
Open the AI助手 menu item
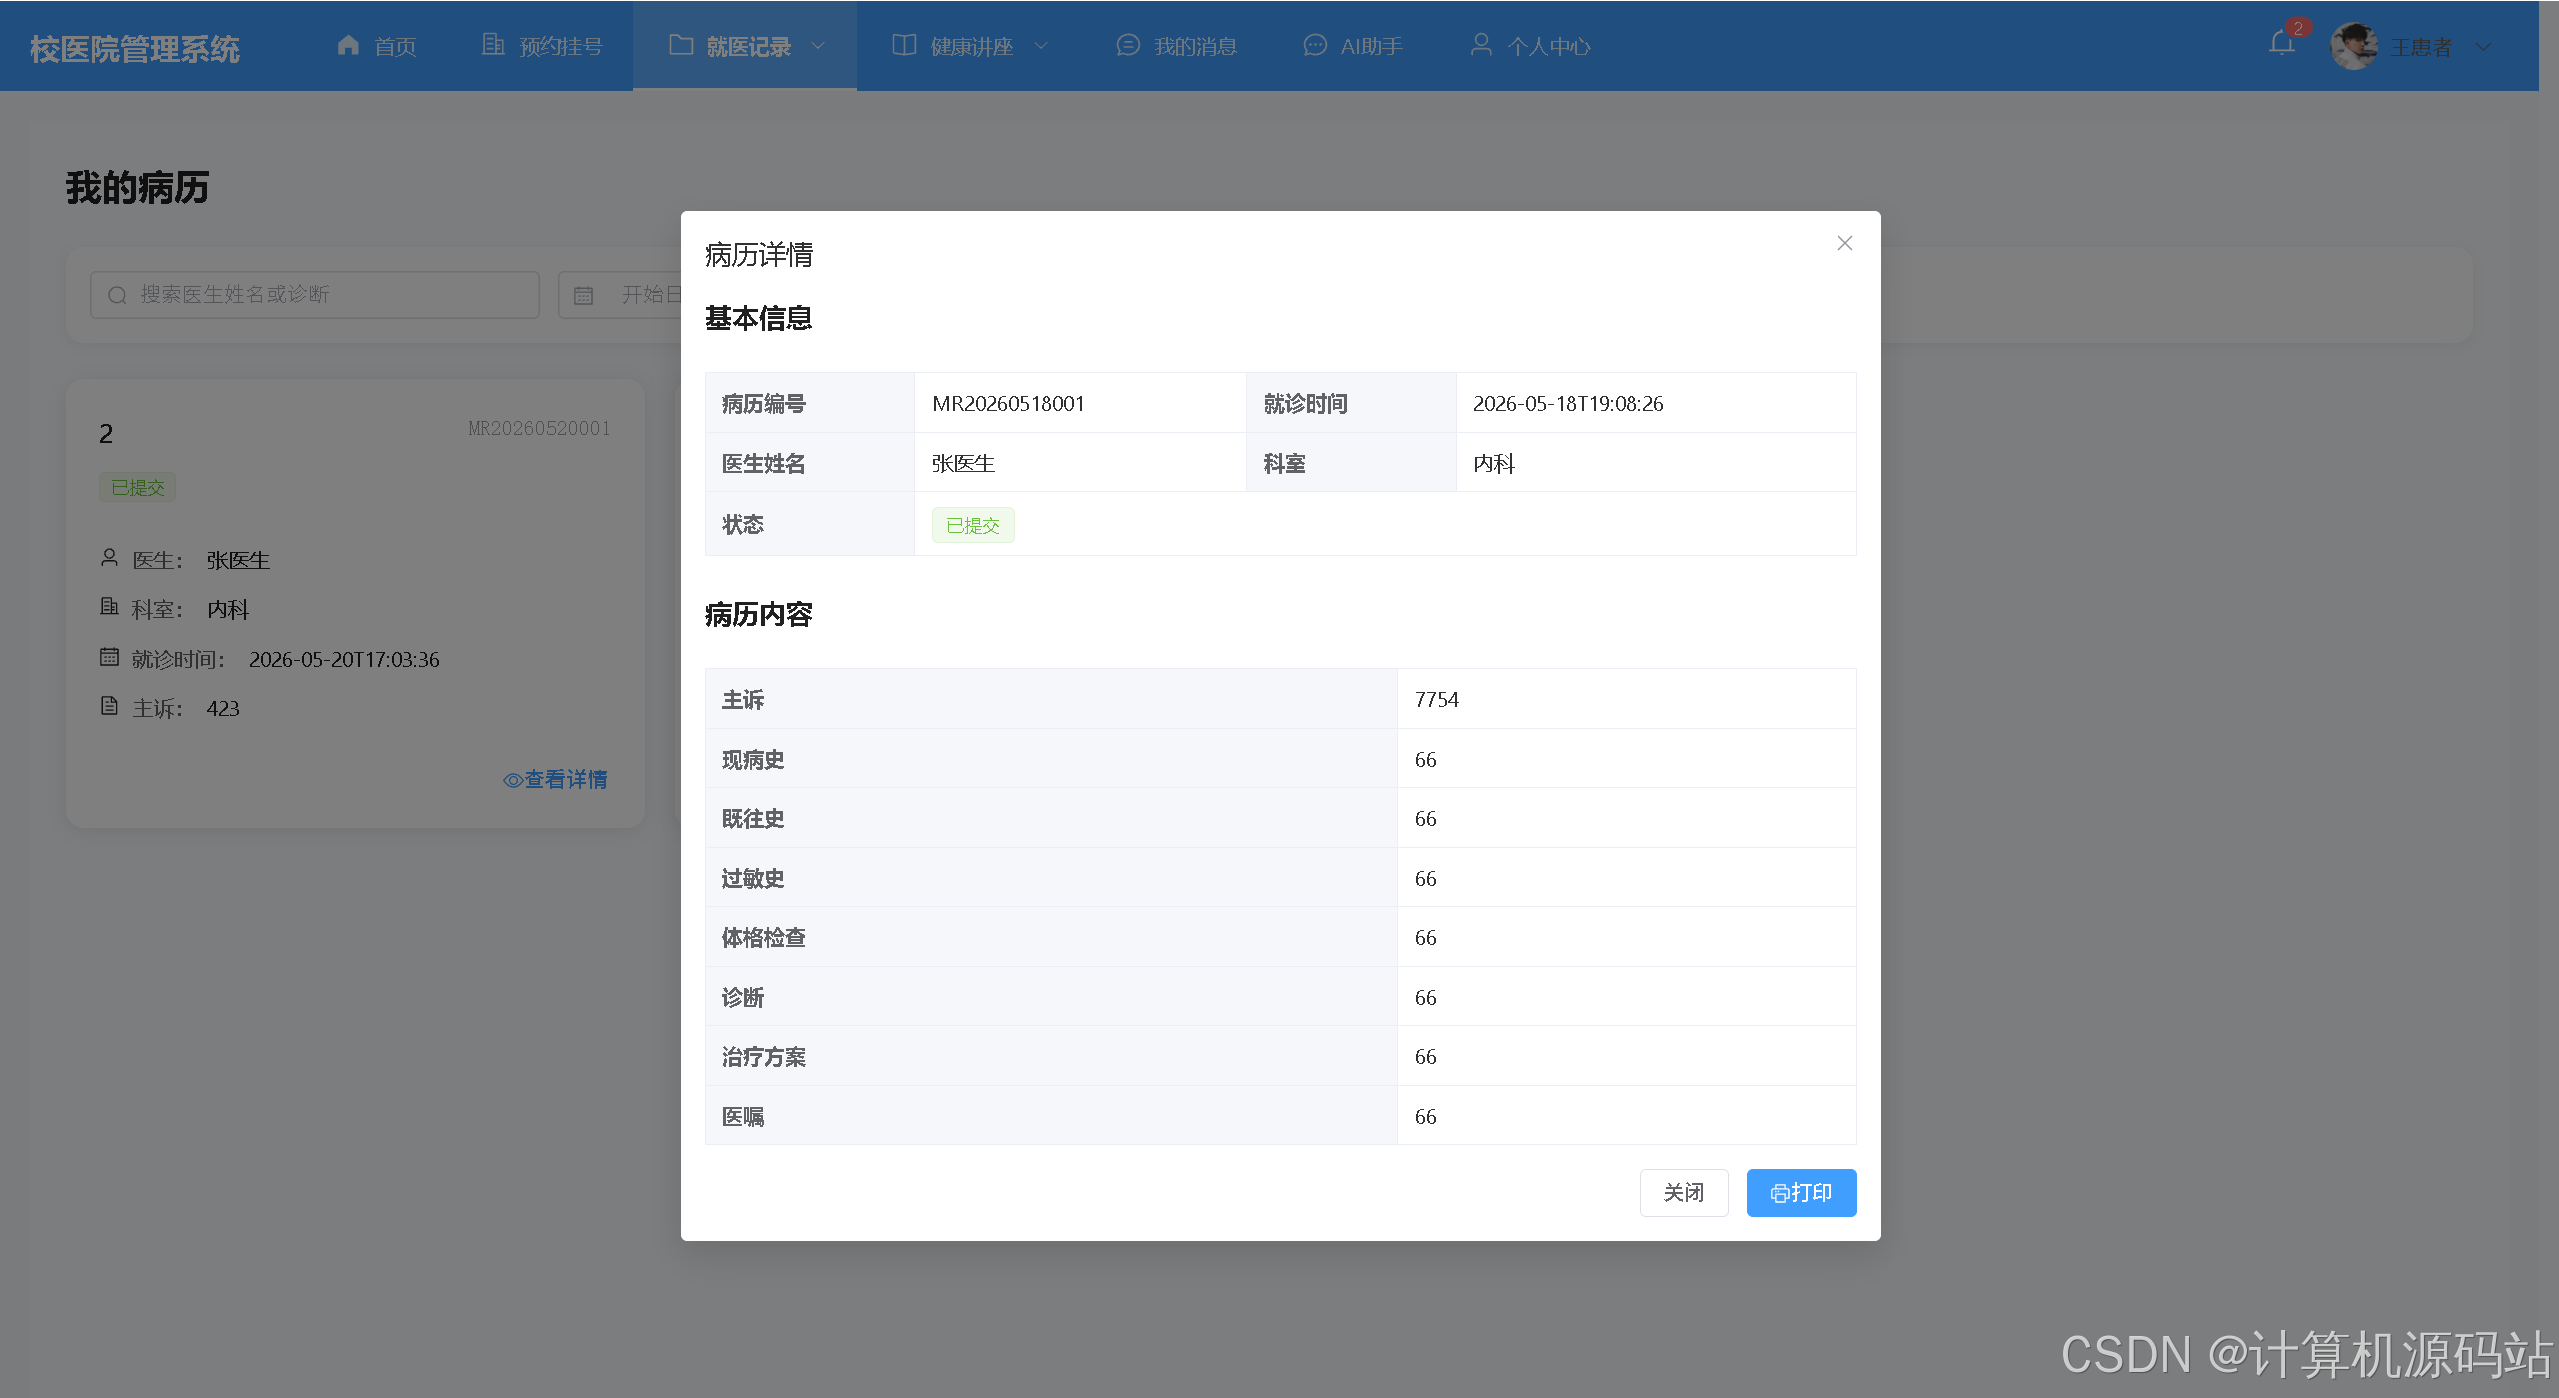1352,46
